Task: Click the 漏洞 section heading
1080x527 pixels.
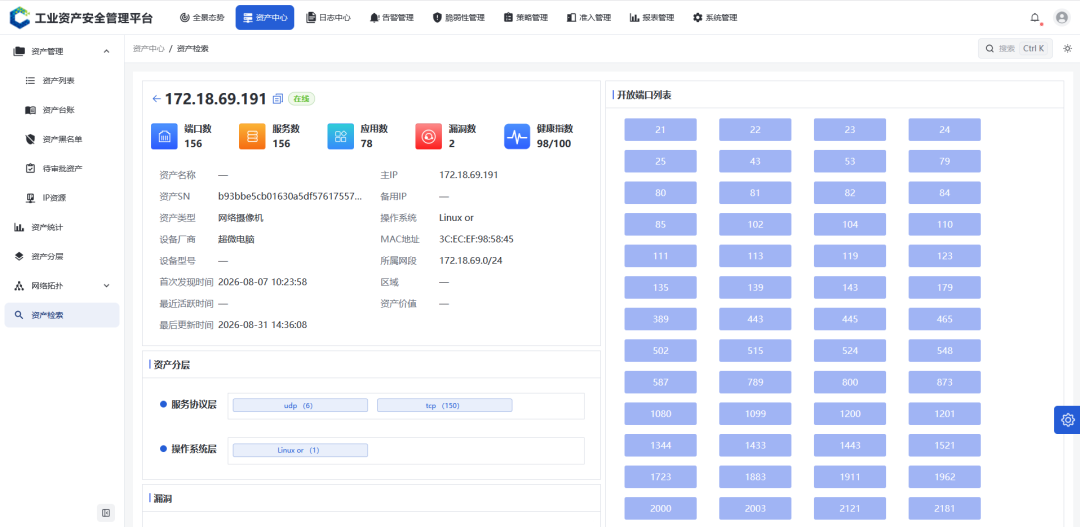Action: (163, 498)
